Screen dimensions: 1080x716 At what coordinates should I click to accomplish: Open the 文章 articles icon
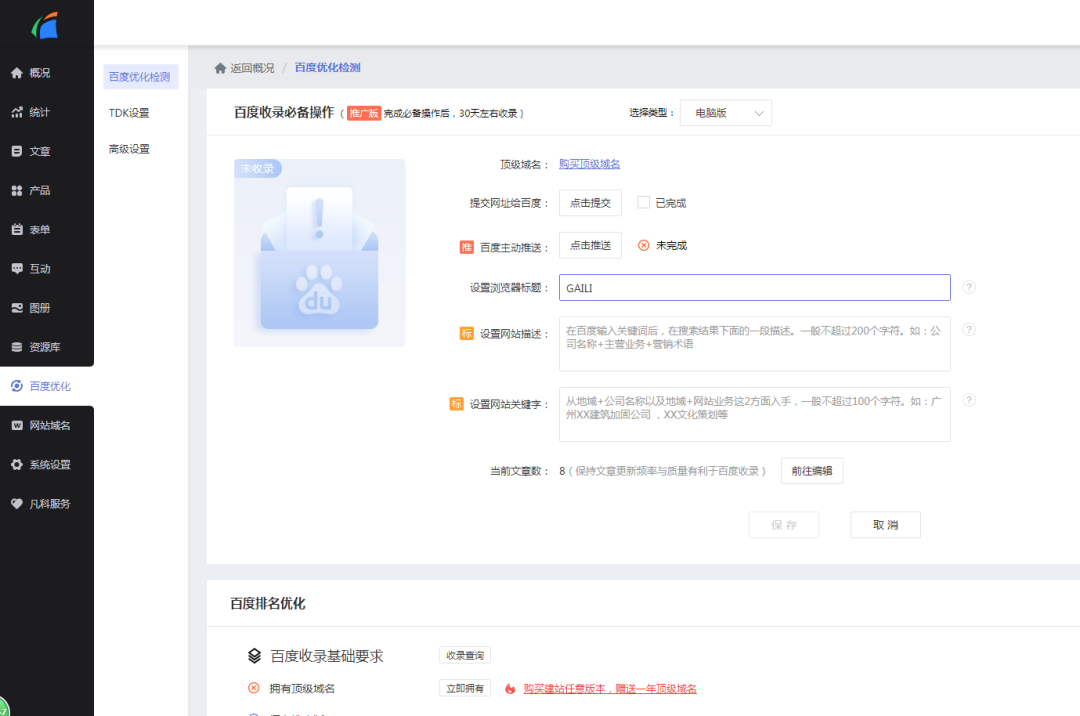[17, 151]
